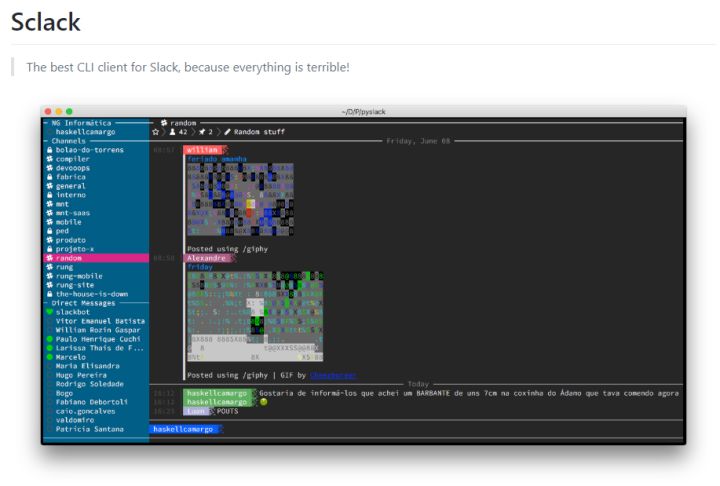This screenshot has width=720, height=486.
Task: Click the hash icon of mnt channel
Action: (50, 204)
